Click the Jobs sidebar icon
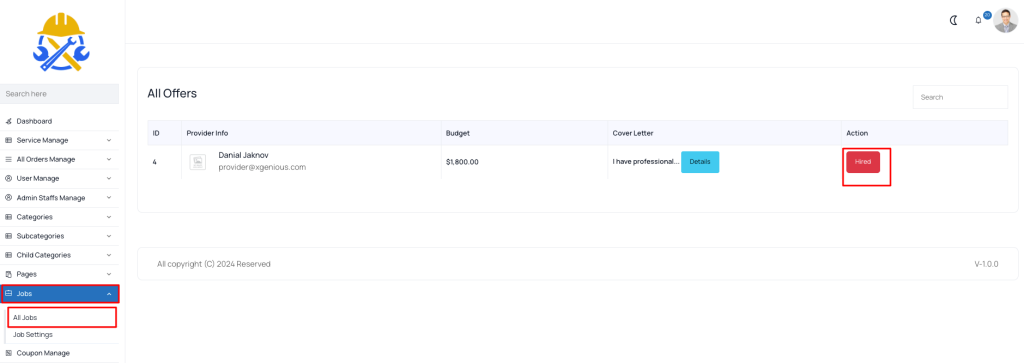The width and height of the screenshot is (1024, 363). (8, 294)
